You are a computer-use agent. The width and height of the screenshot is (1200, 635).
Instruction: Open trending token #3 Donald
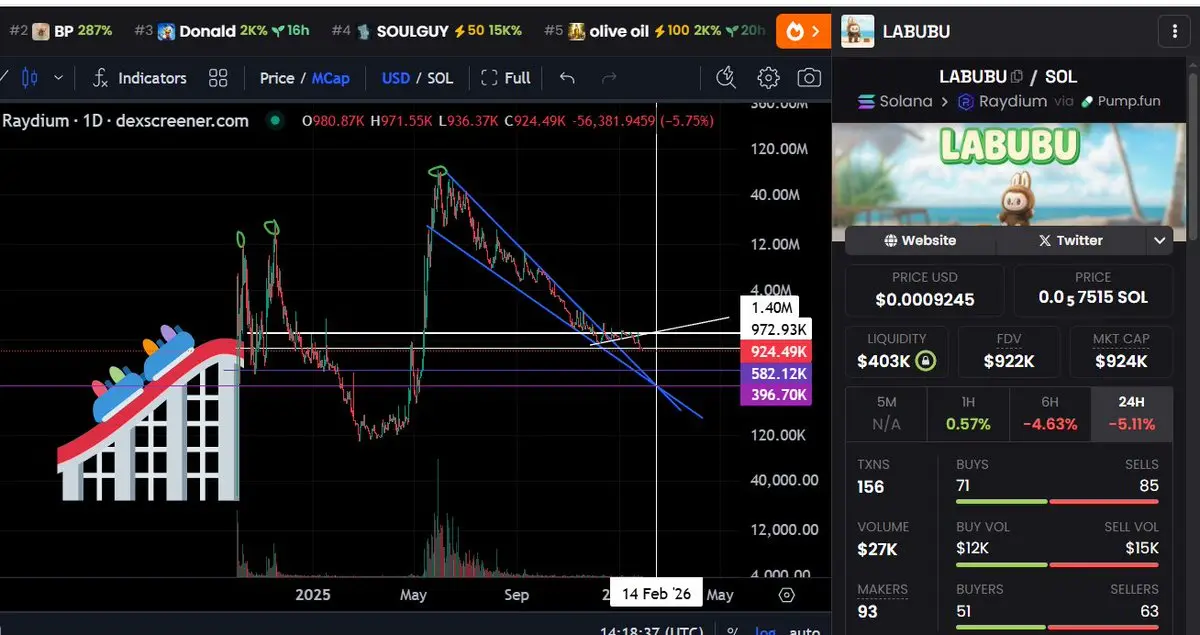(221, 31)
